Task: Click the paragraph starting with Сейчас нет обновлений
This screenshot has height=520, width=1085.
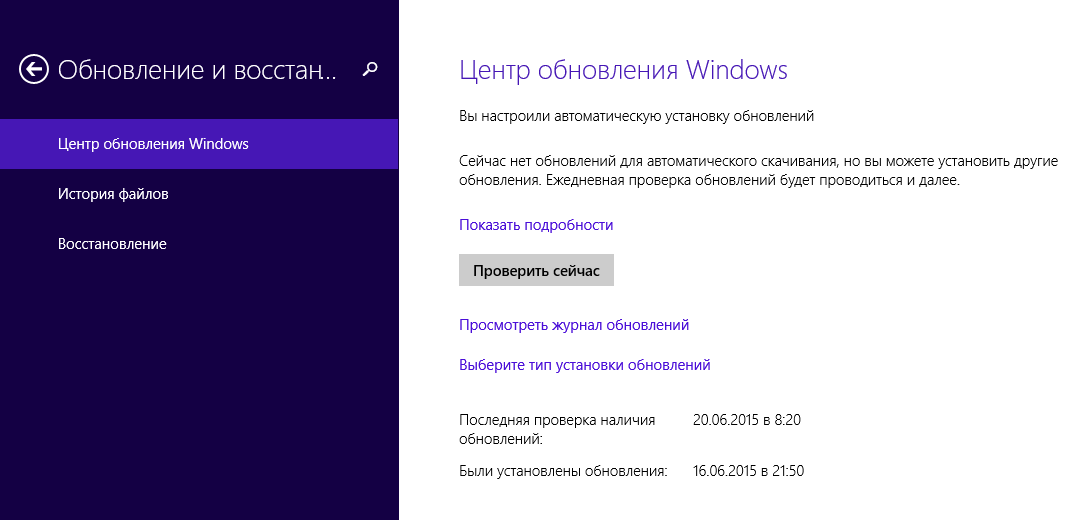Action: point(758,171)
